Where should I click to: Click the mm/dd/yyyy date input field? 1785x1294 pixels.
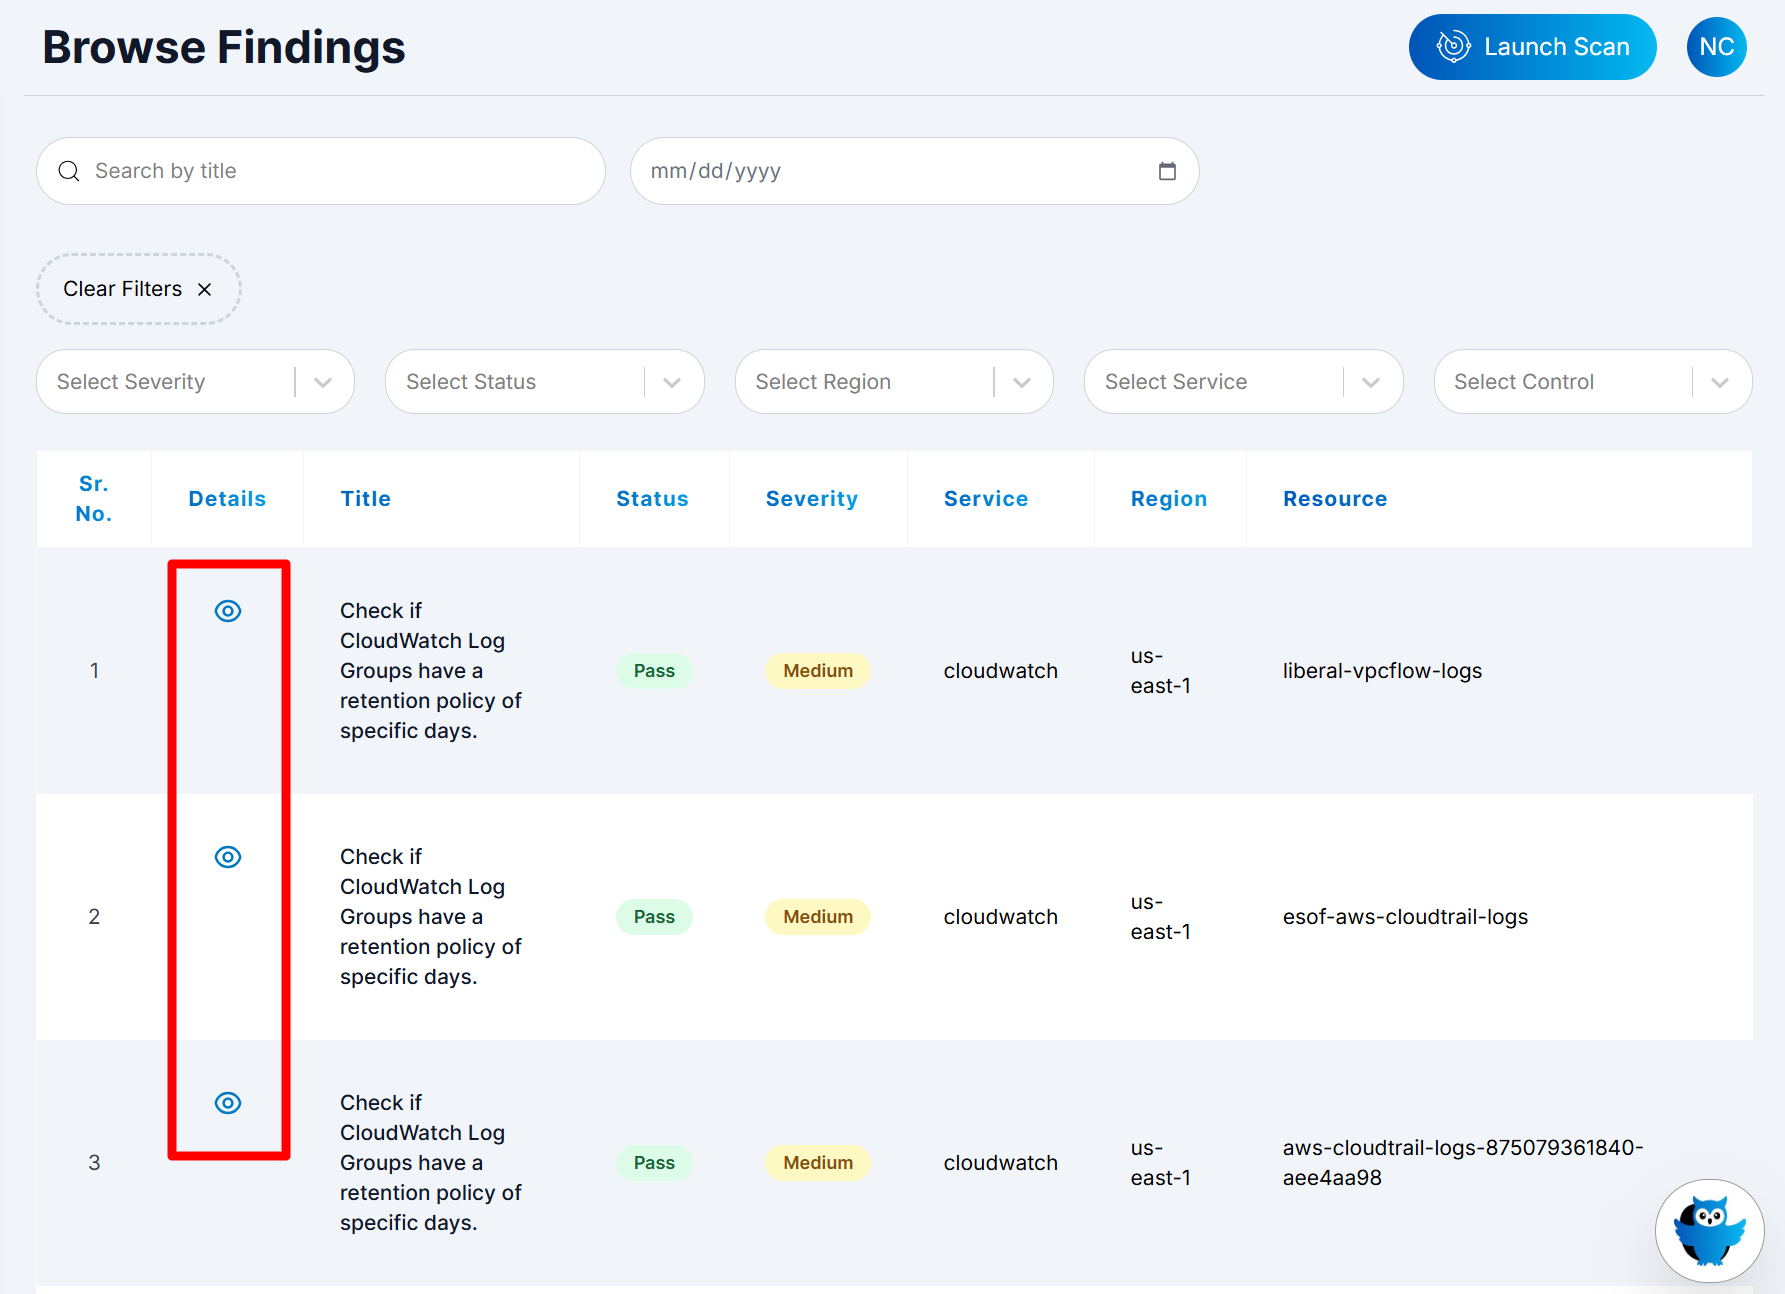(x=890, y=171)
